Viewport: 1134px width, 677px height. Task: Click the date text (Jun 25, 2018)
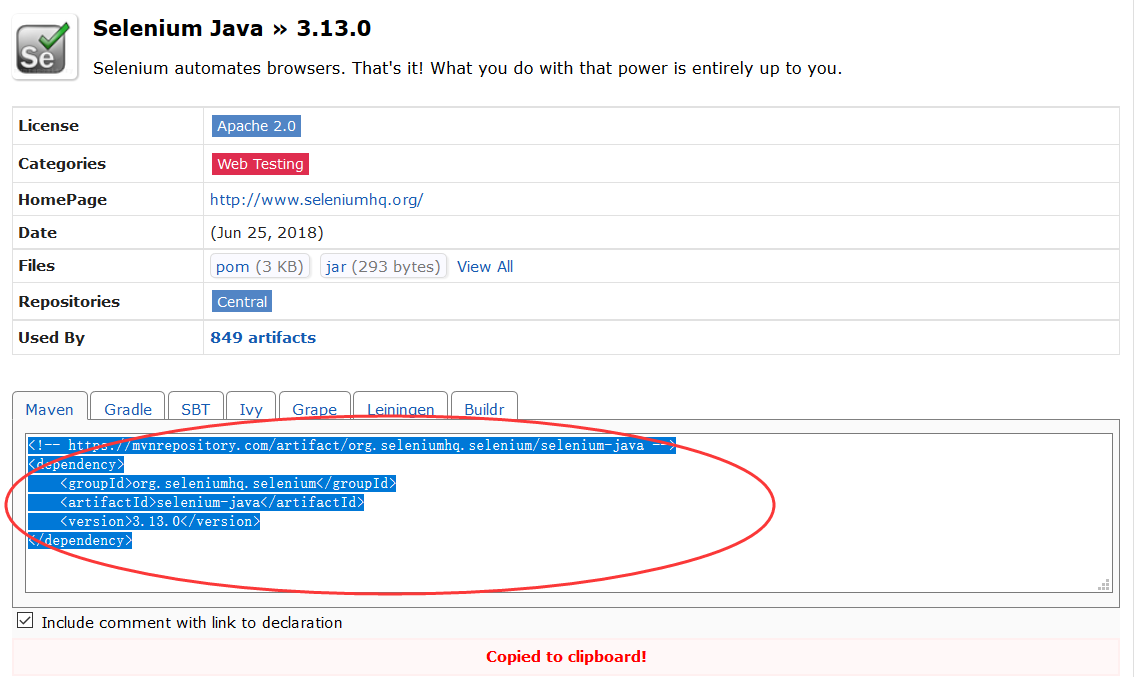267,233
